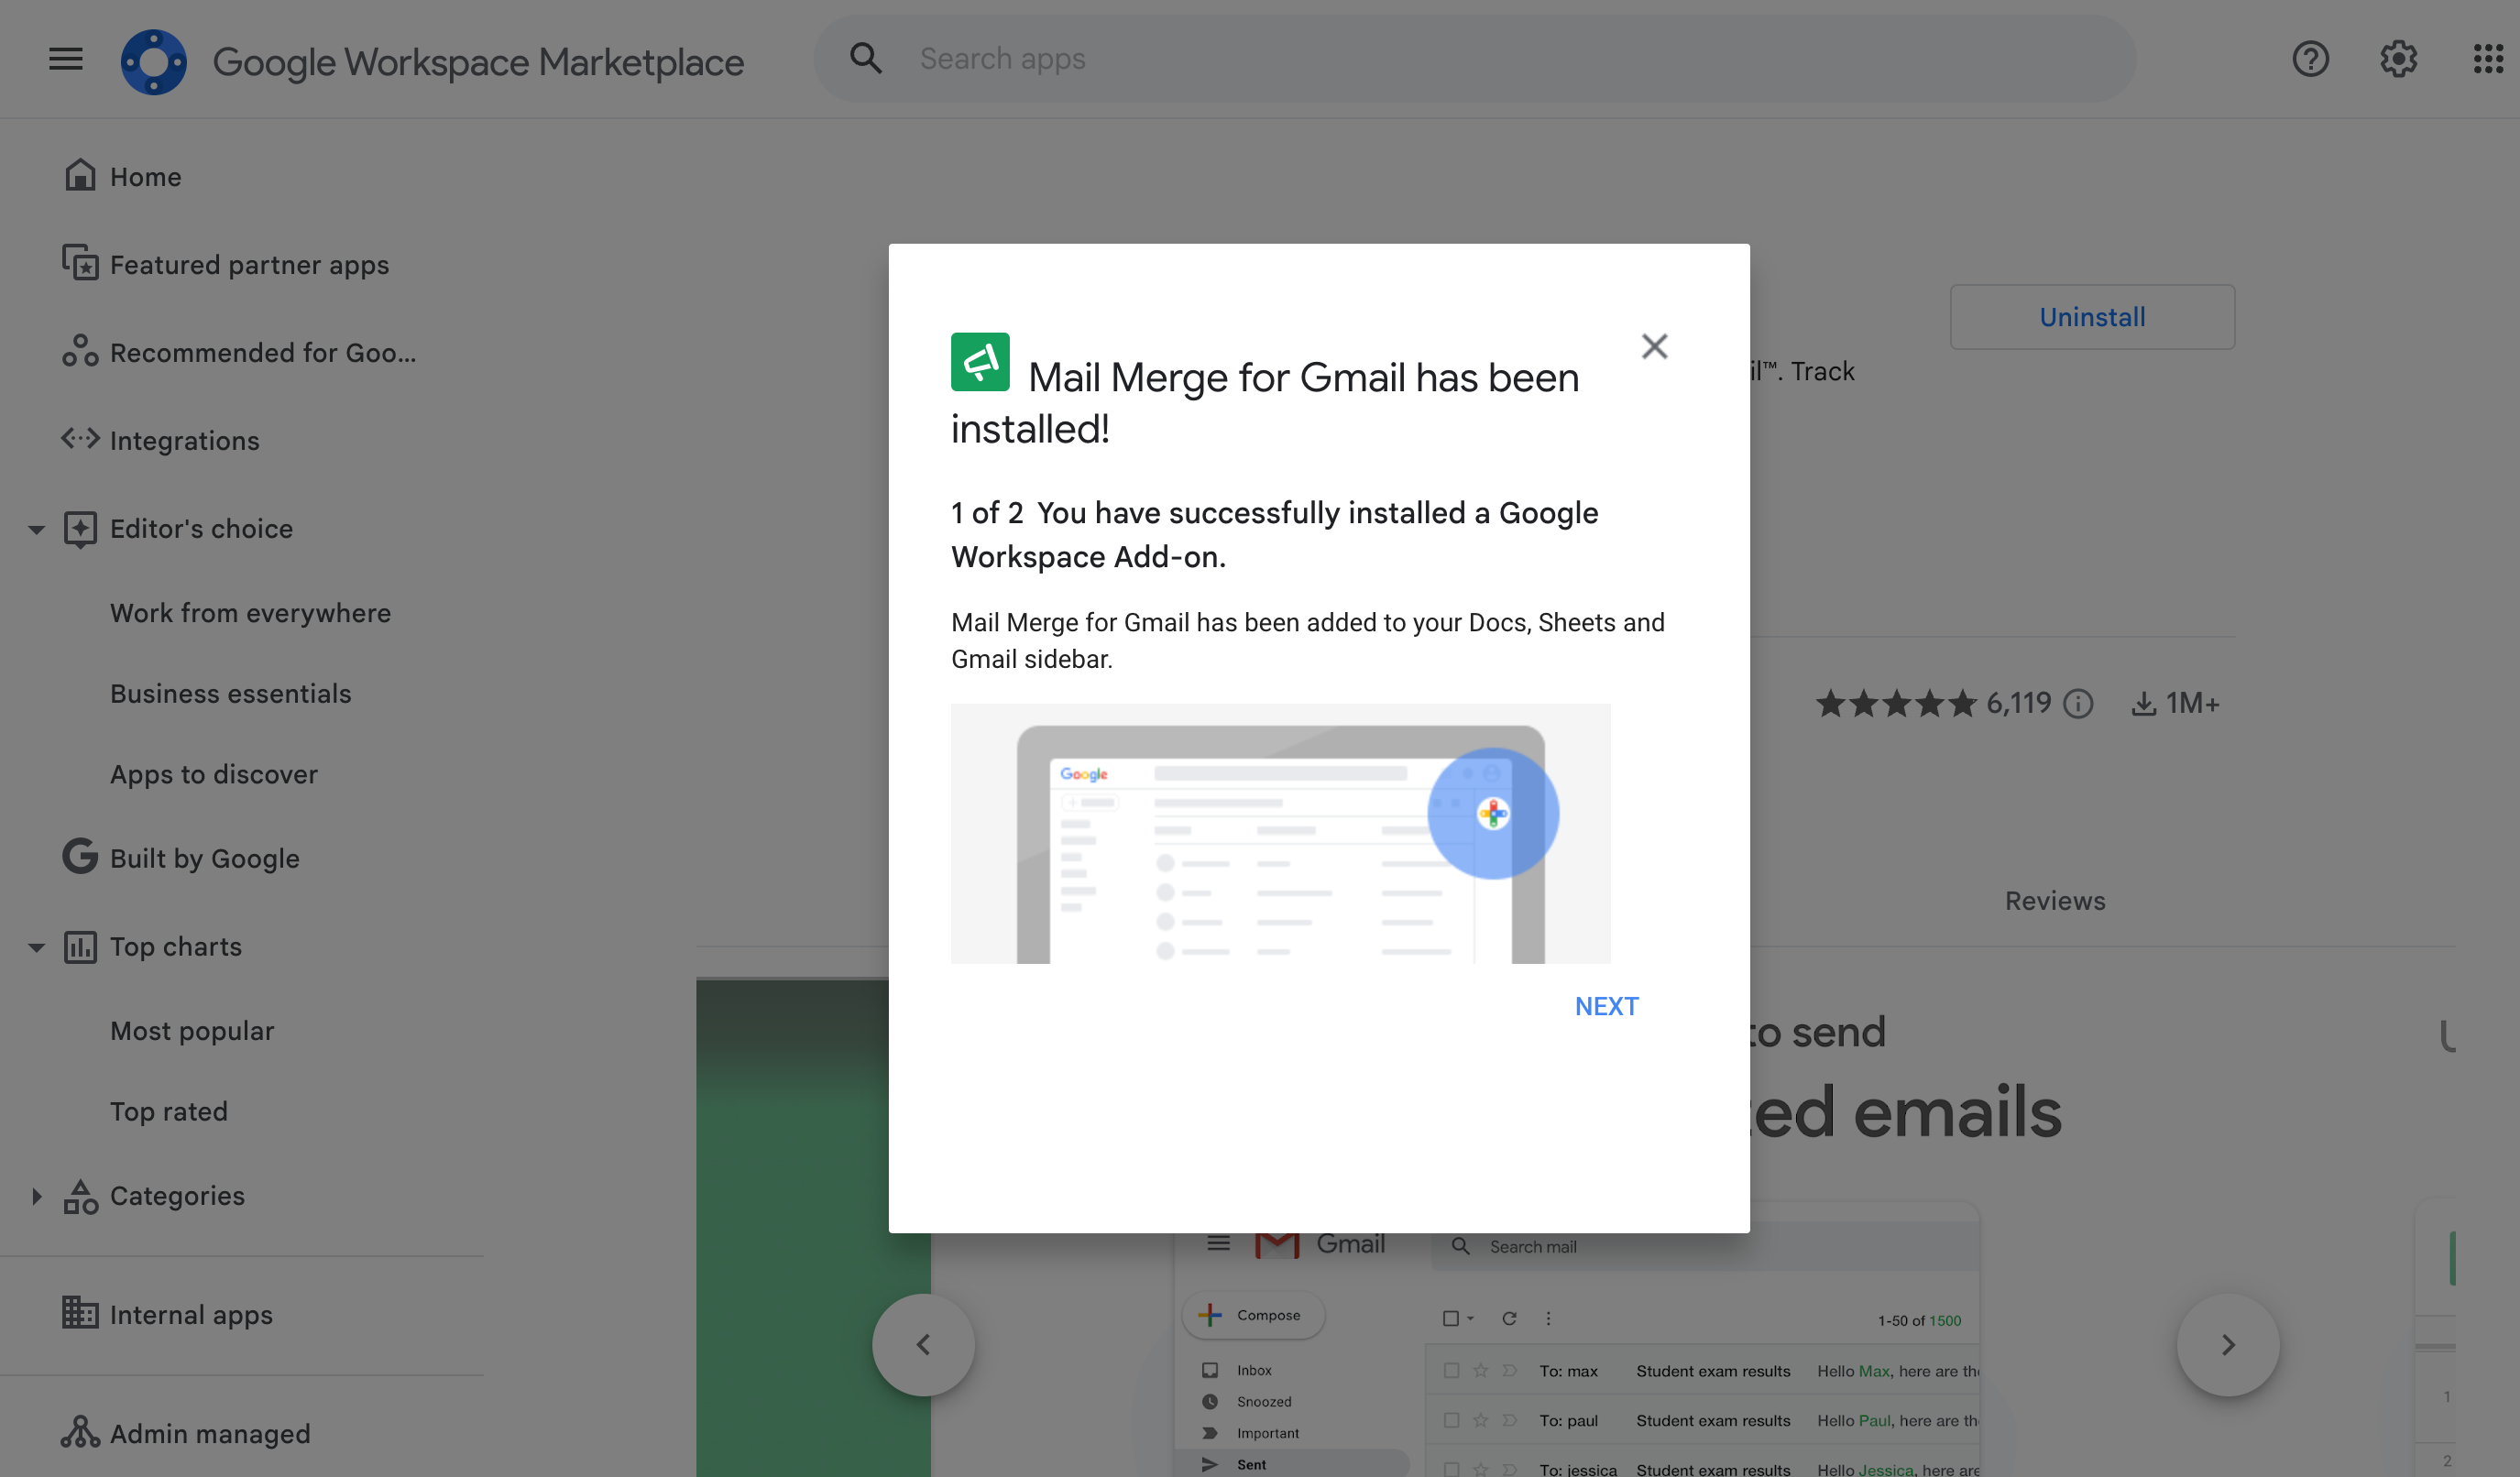This screenshot has width=2520, height=1477.
Task: Click NEXT in the dialog
Action: pos(1606,1006)
